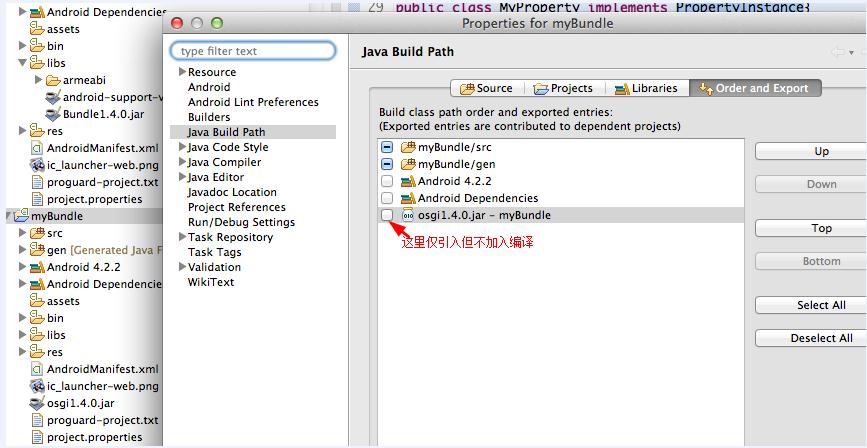
Task: Click the Select All button
Action: (x=812, y=305)
